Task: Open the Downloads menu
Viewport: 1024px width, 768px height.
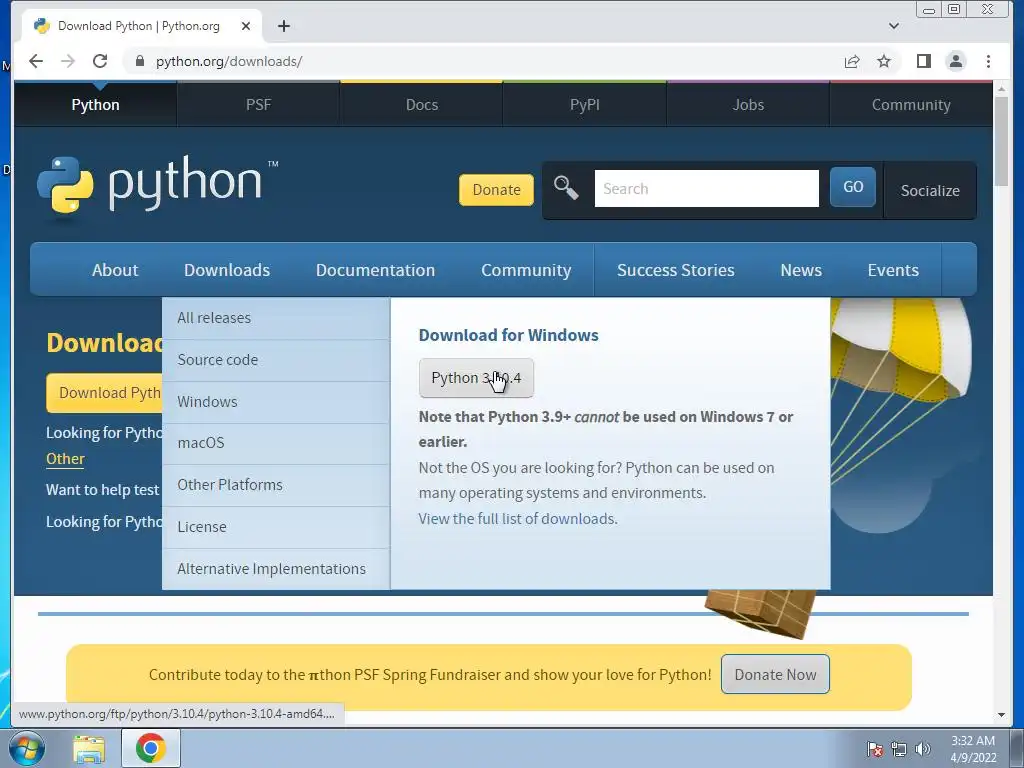Action: 227,270
